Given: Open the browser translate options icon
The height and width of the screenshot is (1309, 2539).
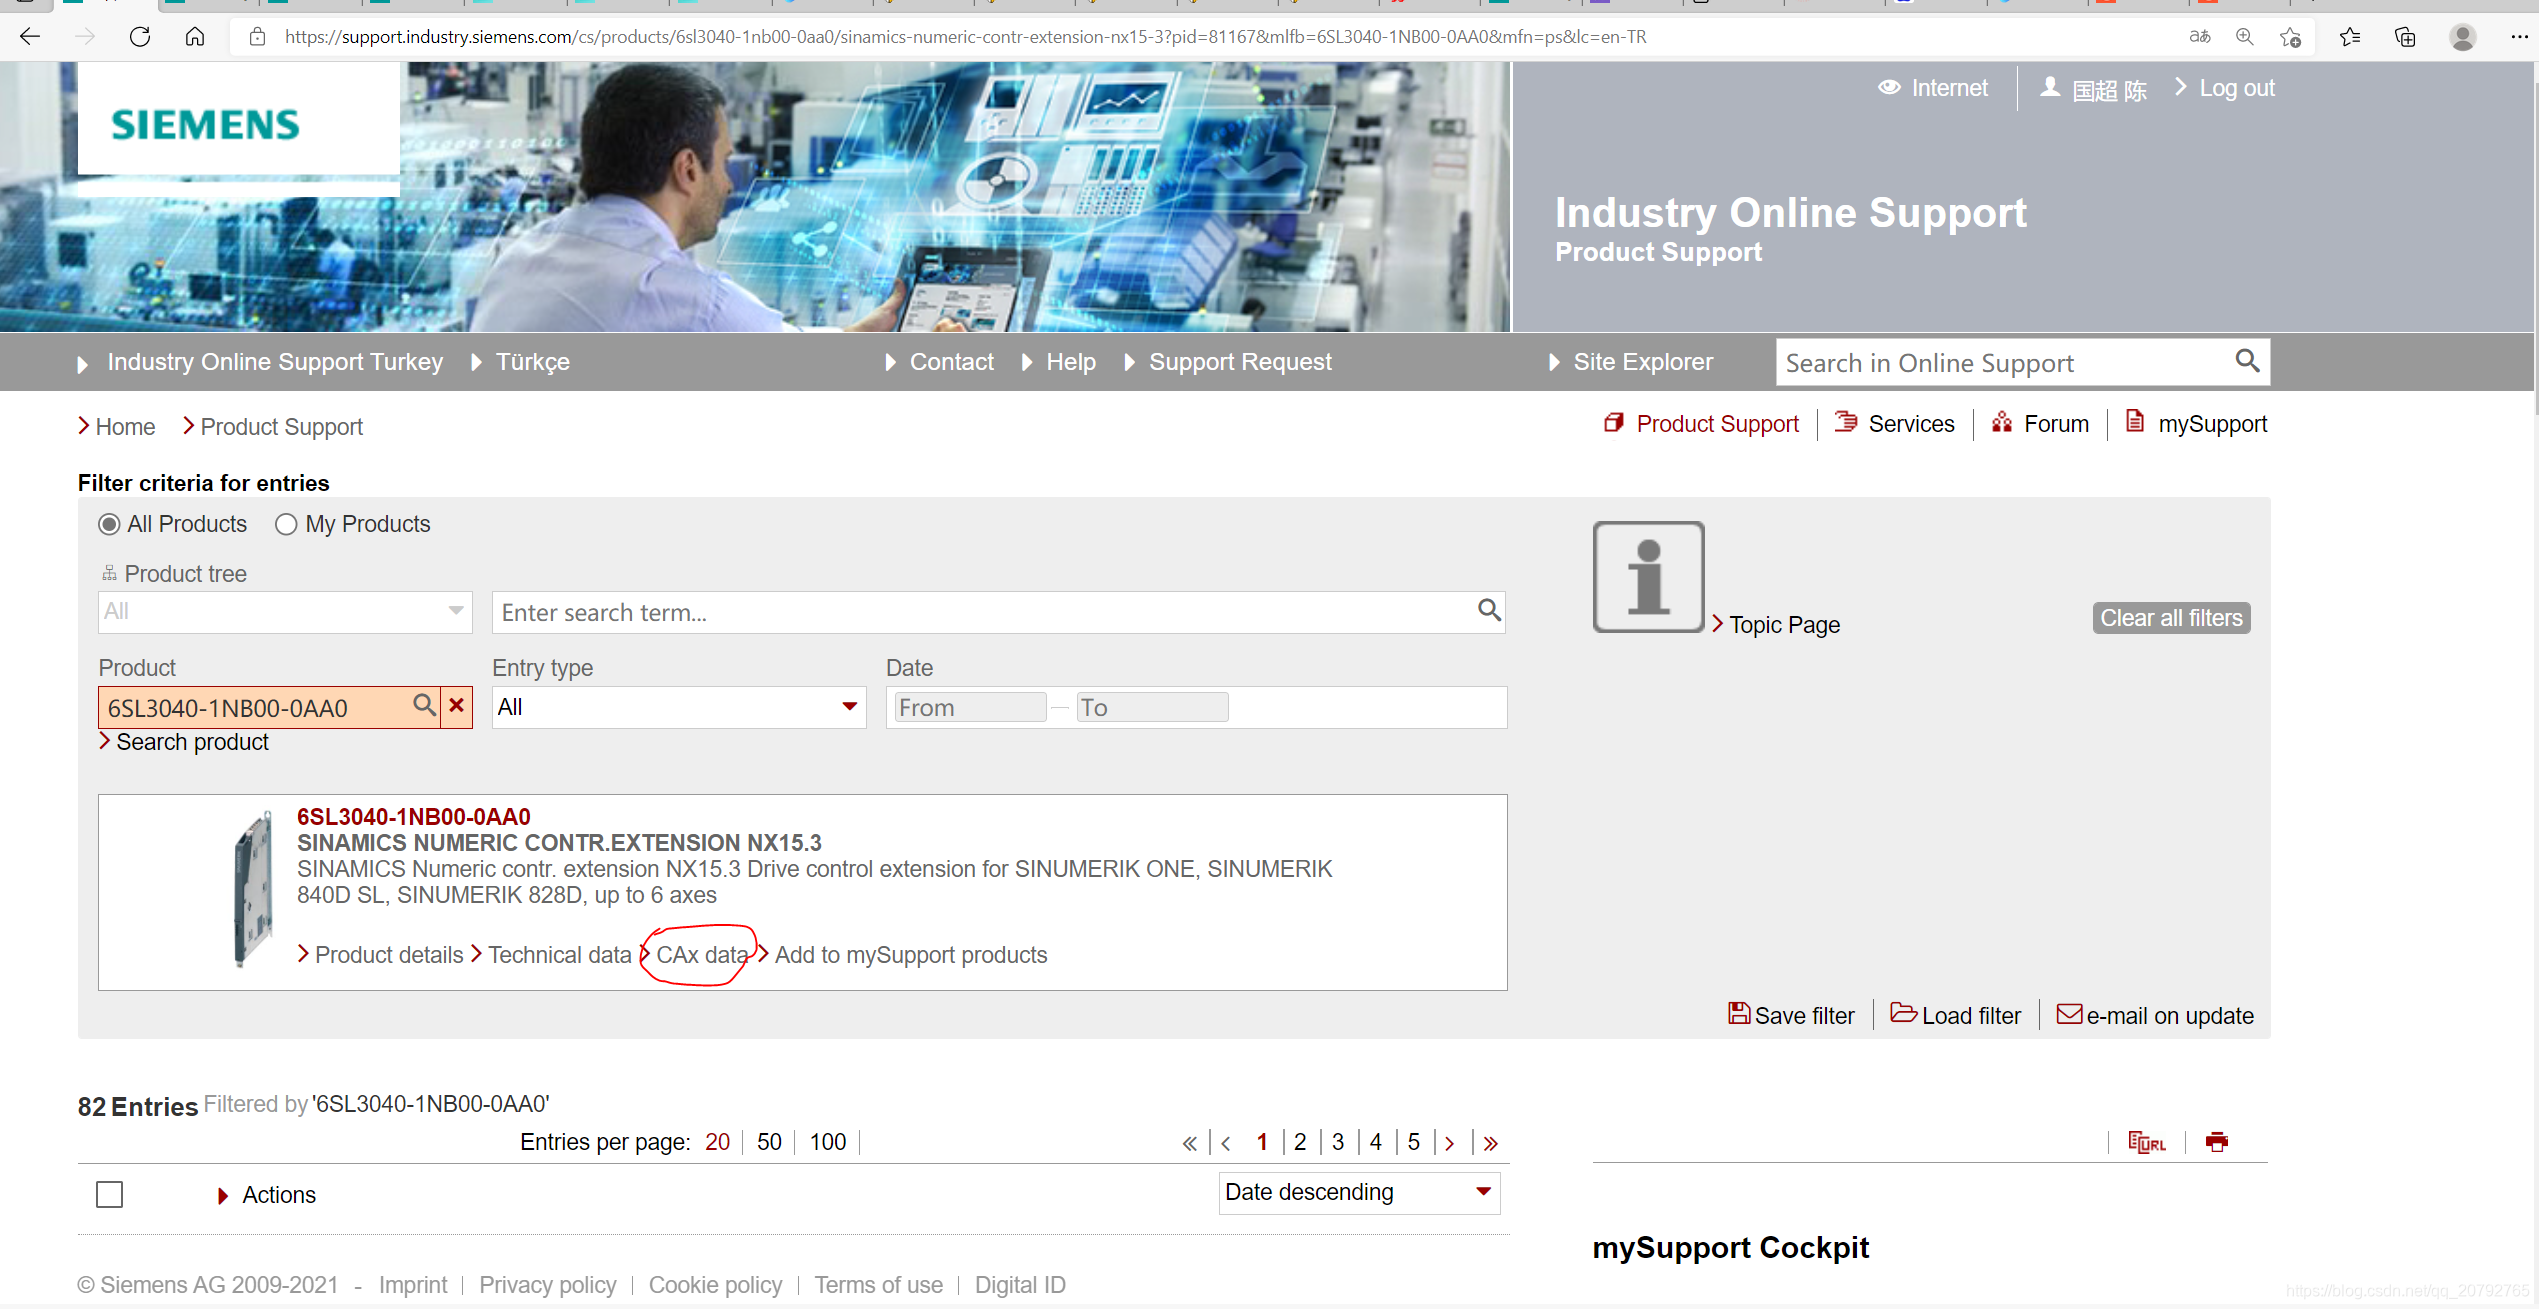Looking at the screenshot, I should [2199, 37].
